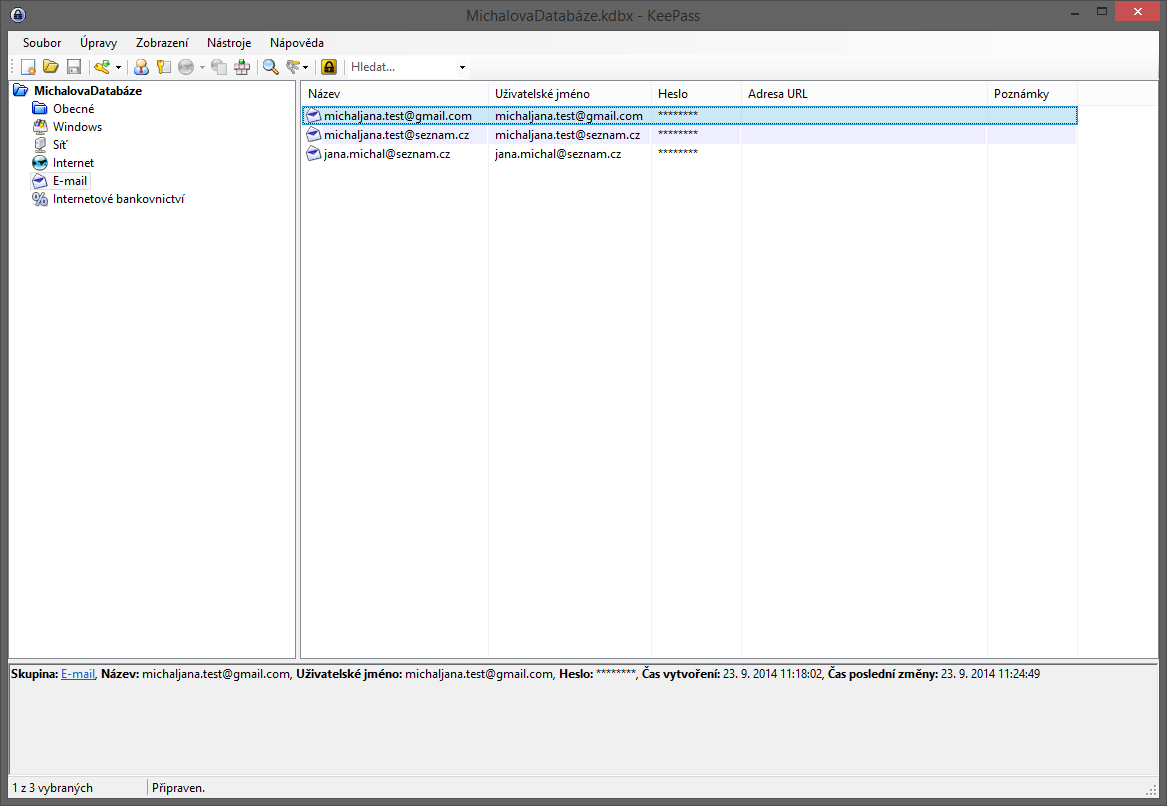The height and width of the screenshot is (806, 1167).
Task: Click the E-mail link in the status bar
Action: (x=77, y=673)
